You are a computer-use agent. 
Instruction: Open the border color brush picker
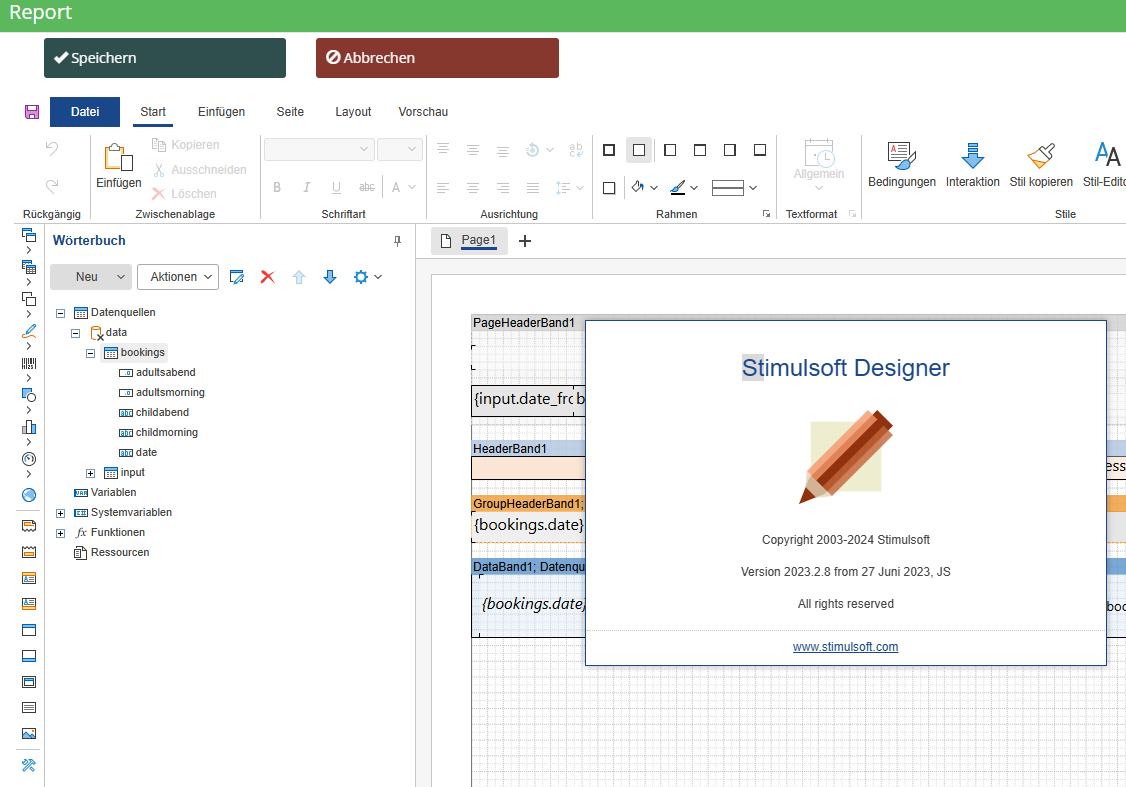(x=684, y=187)
